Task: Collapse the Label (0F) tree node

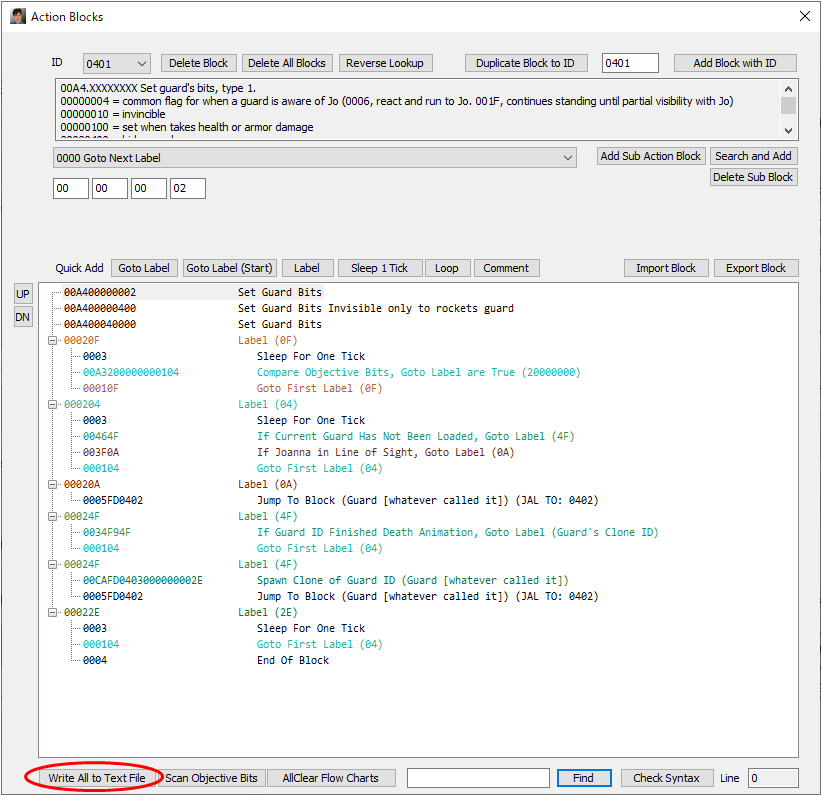Action: [52, 341]
